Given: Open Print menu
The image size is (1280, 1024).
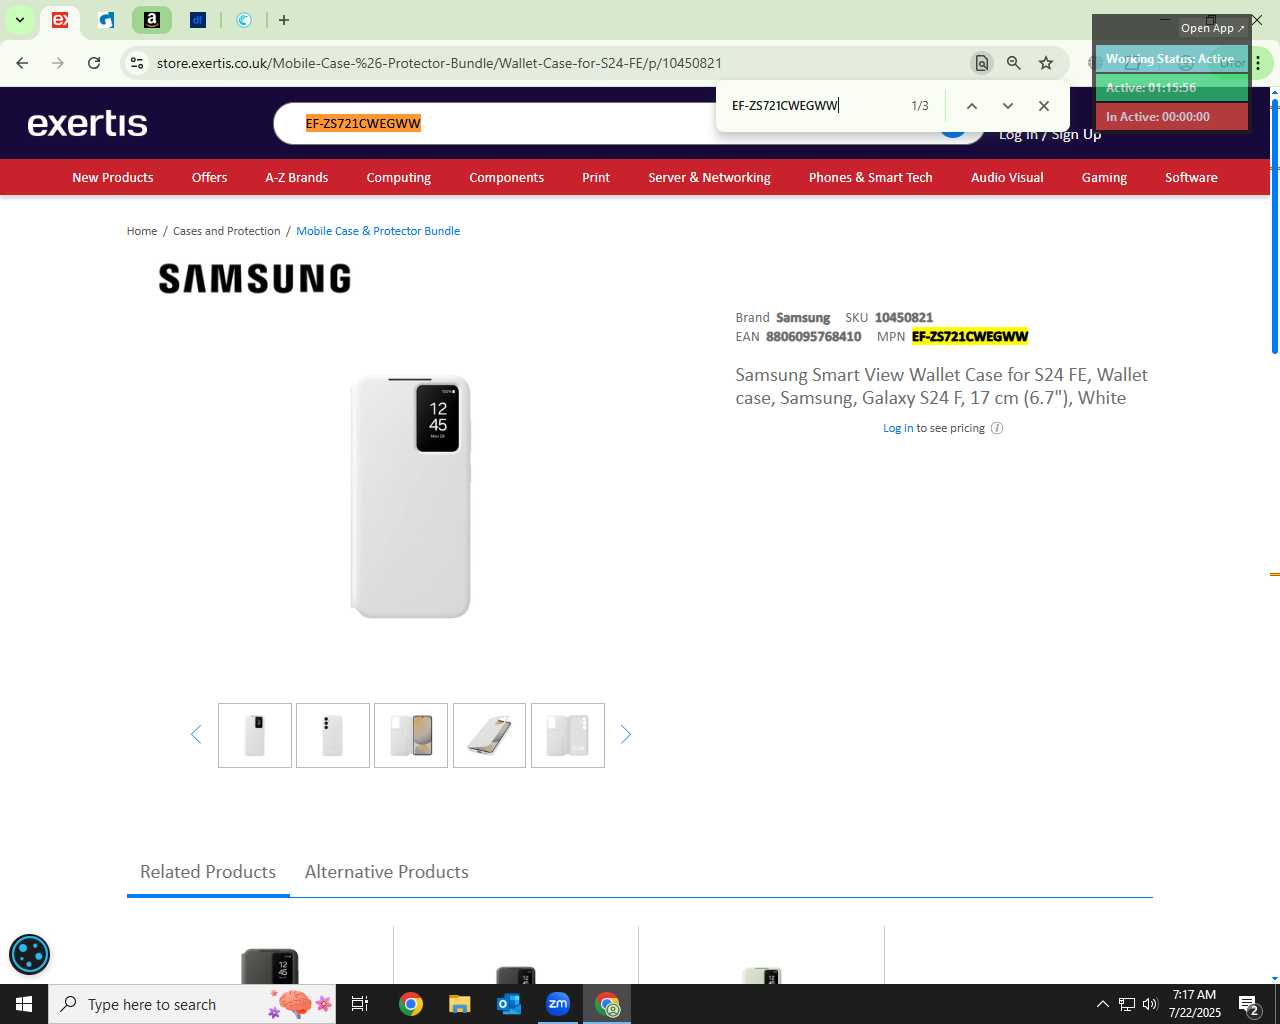Looking at the screenshot, I should click(x=596, y=177).
